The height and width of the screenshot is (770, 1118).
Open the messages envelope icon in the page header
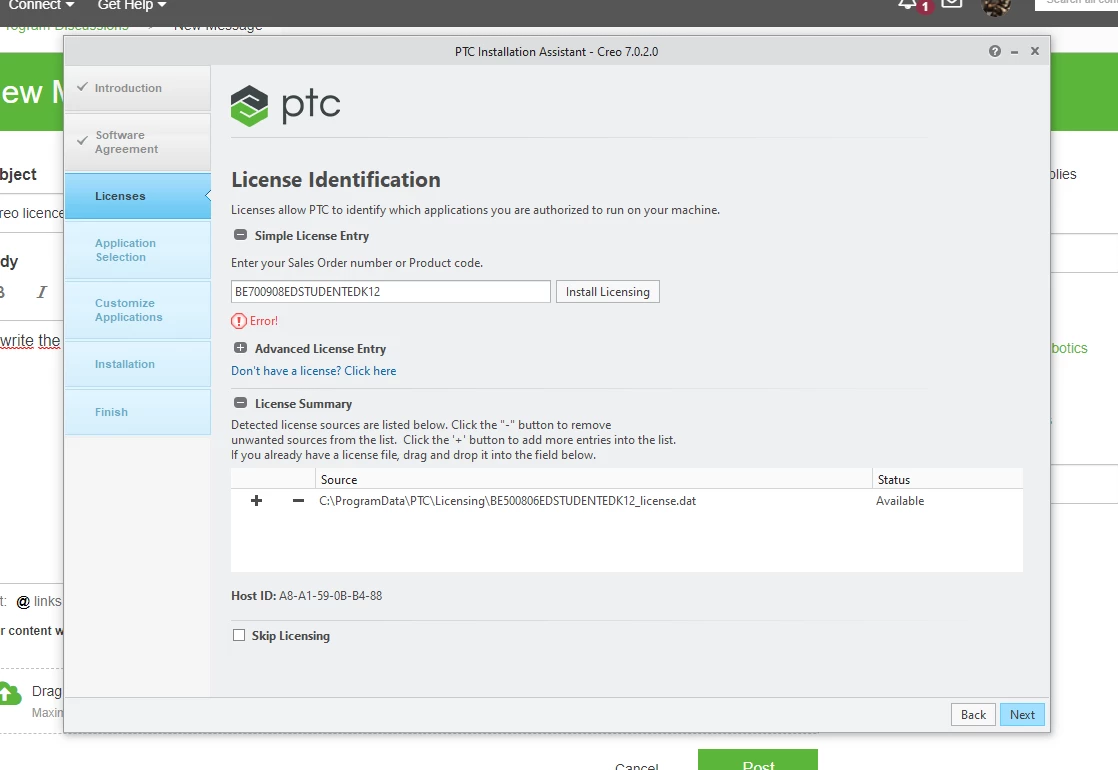pos(952,4)
